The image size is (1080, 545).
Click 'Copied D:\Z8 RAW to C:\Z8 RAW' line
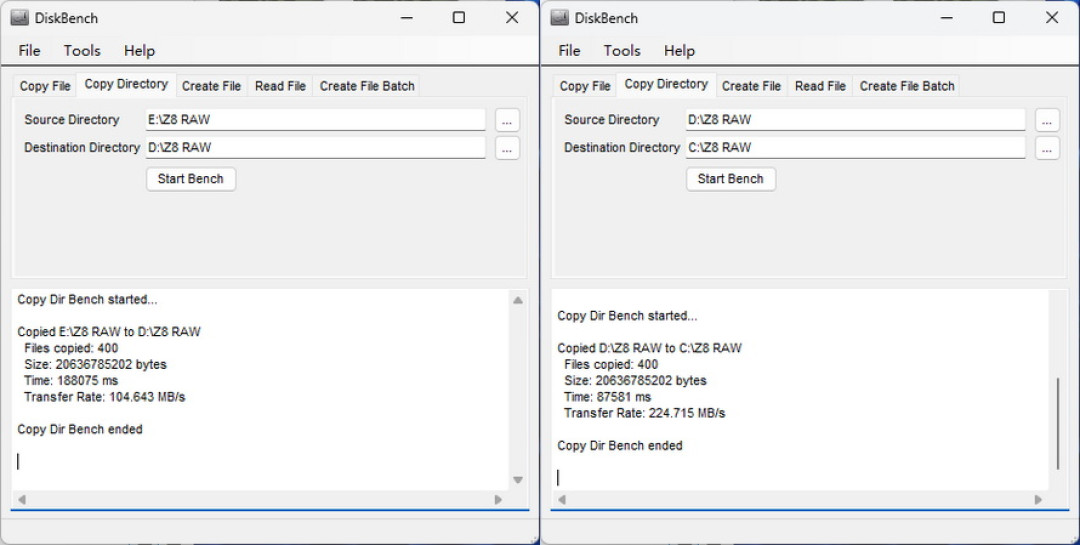point(650,348)
